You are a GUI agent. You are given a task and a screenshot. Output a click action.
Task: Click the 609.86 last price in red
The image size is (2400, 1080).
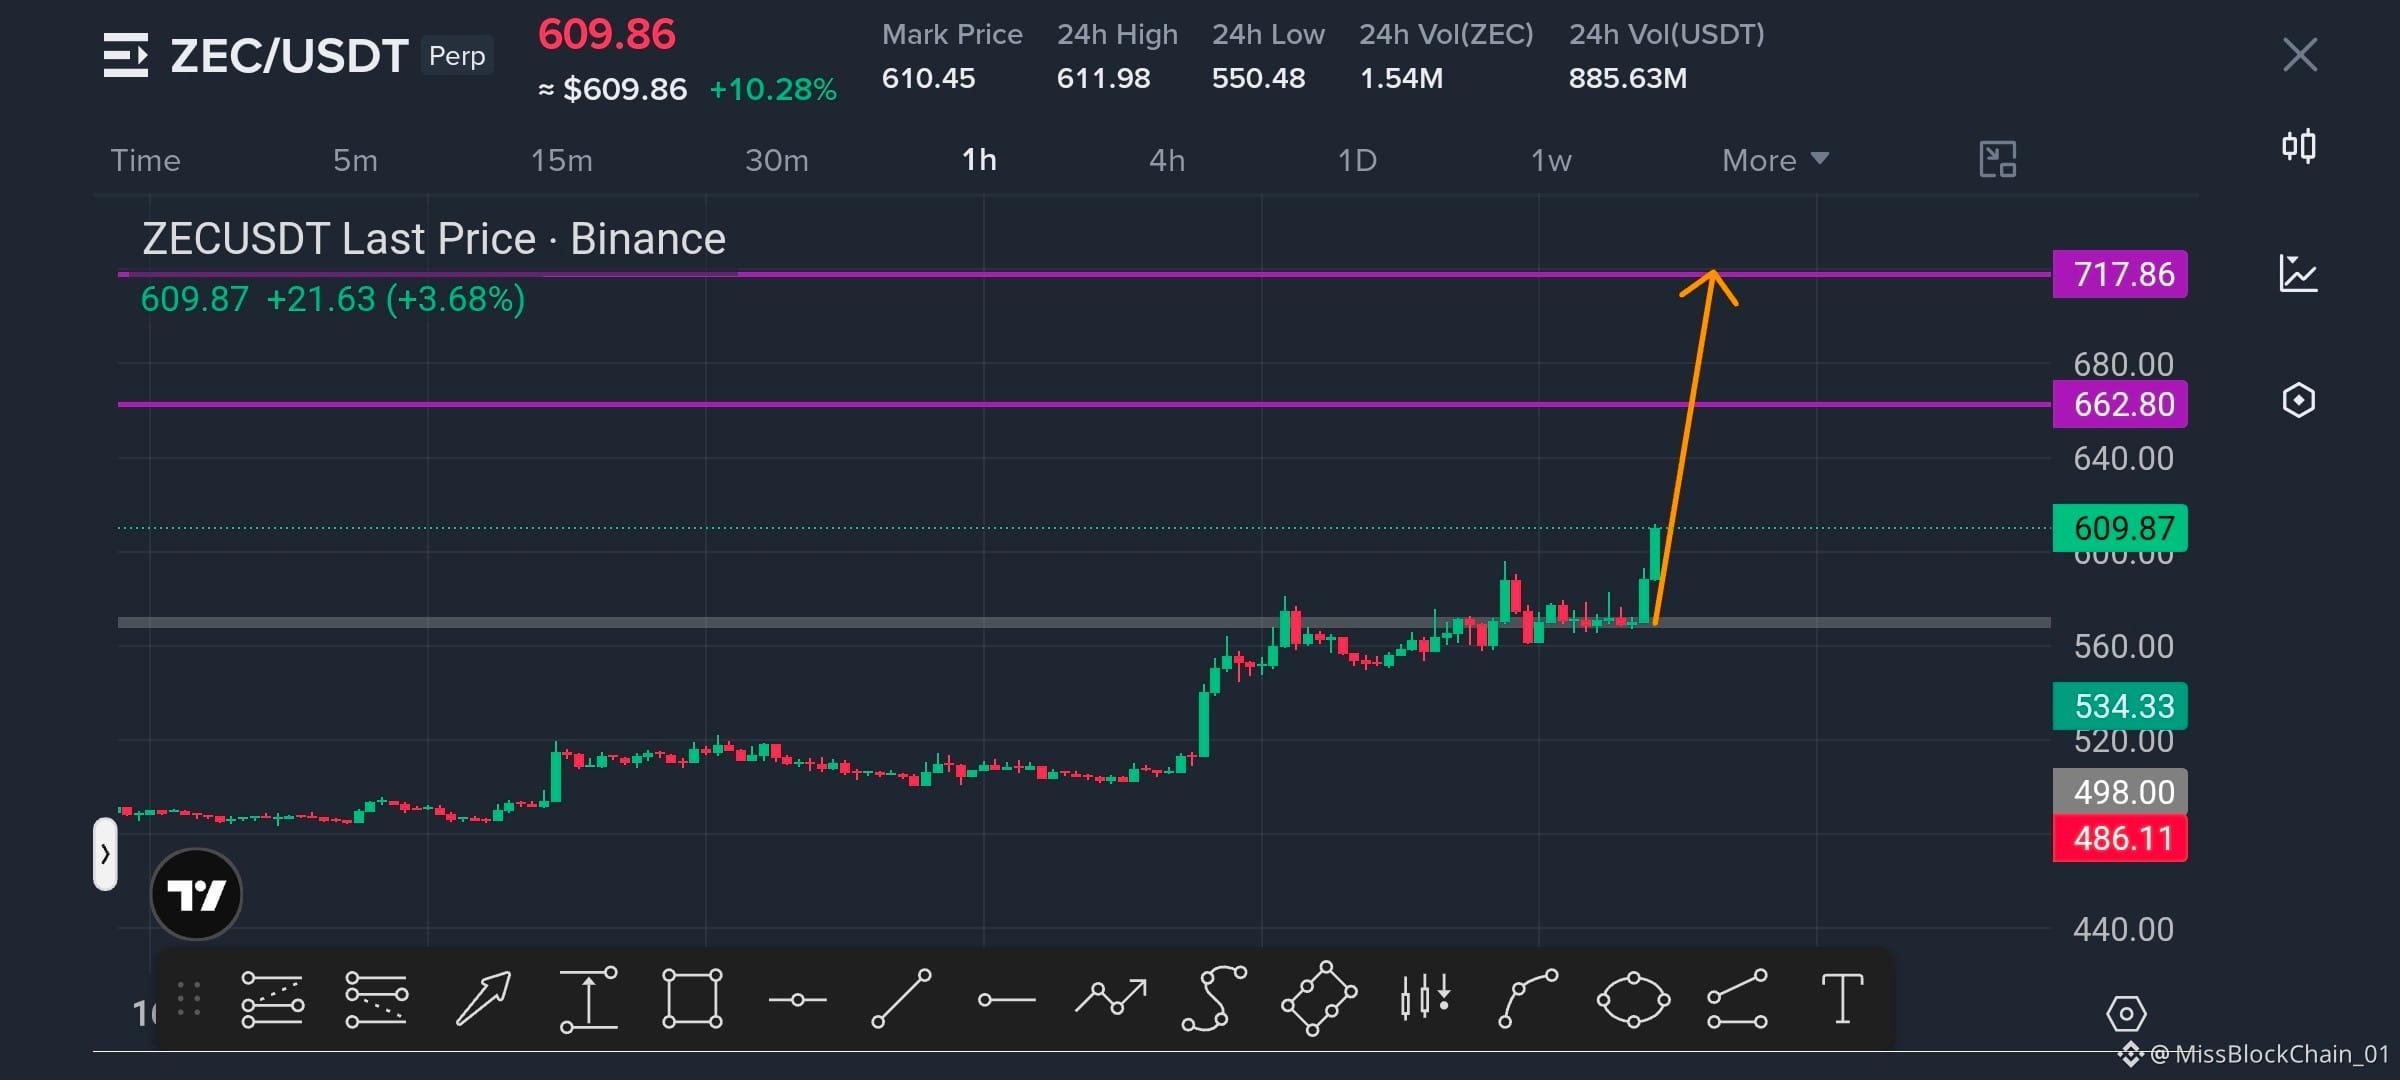click(x=607, y=34)
